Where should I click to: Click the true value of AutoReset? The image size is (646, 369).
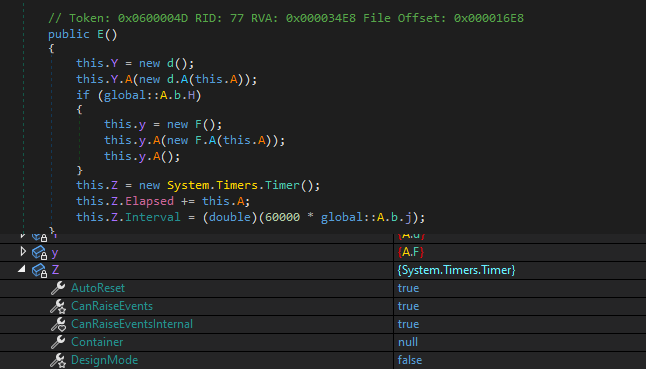tap(408, 288)
